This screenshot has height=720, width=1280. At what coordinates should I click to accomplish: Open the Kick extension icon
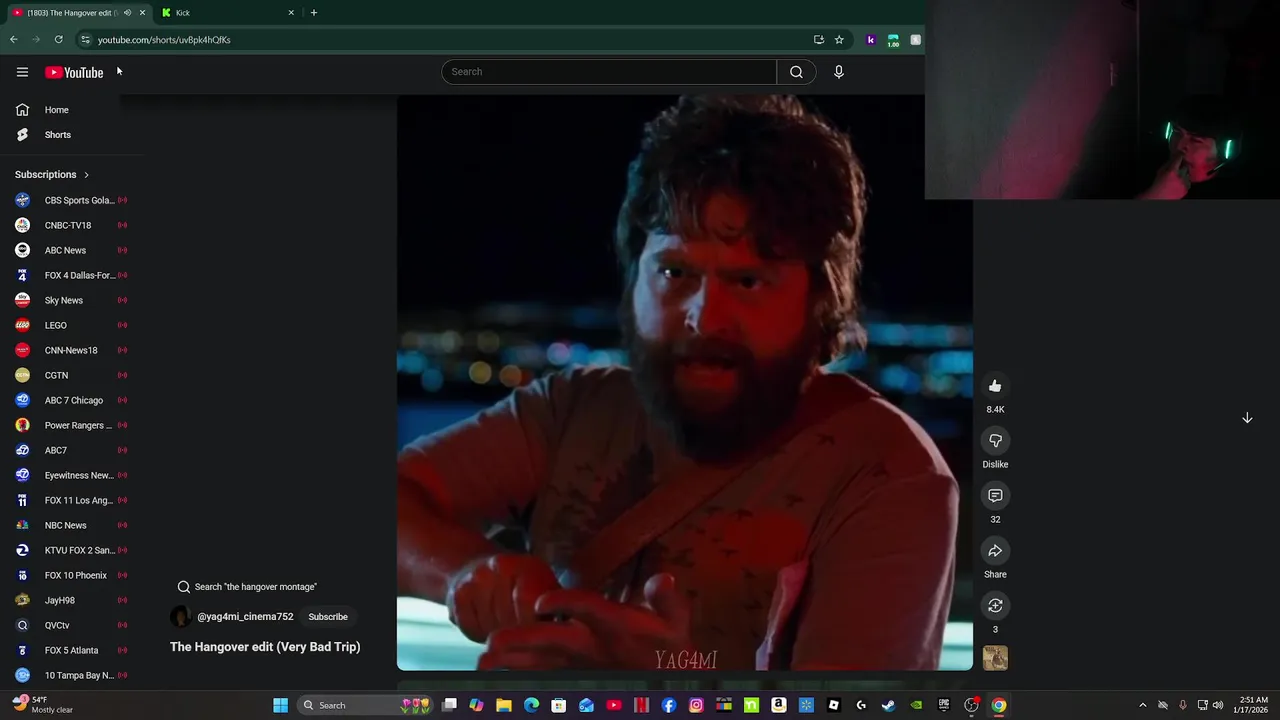(x=871, y=40)
